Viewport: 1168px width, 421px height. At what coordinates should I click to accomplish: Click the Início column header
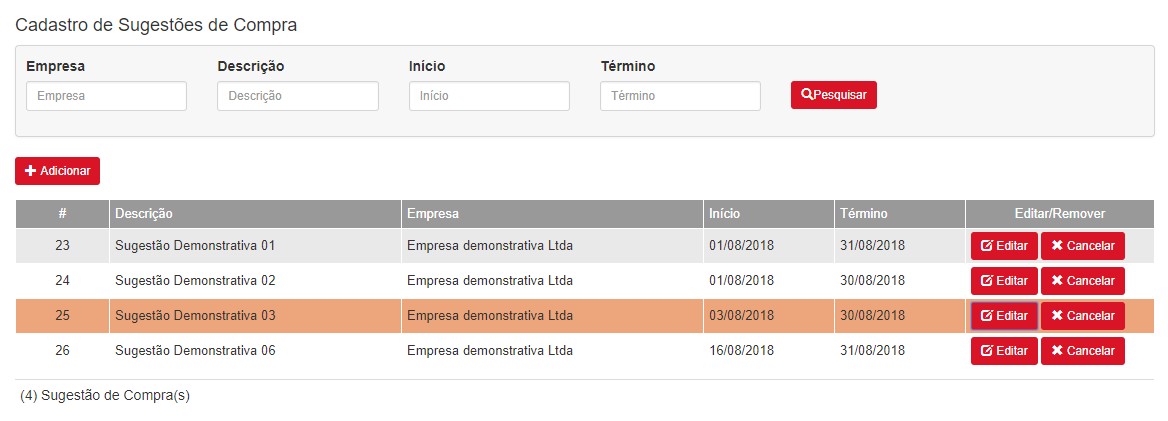click(725, 214)
